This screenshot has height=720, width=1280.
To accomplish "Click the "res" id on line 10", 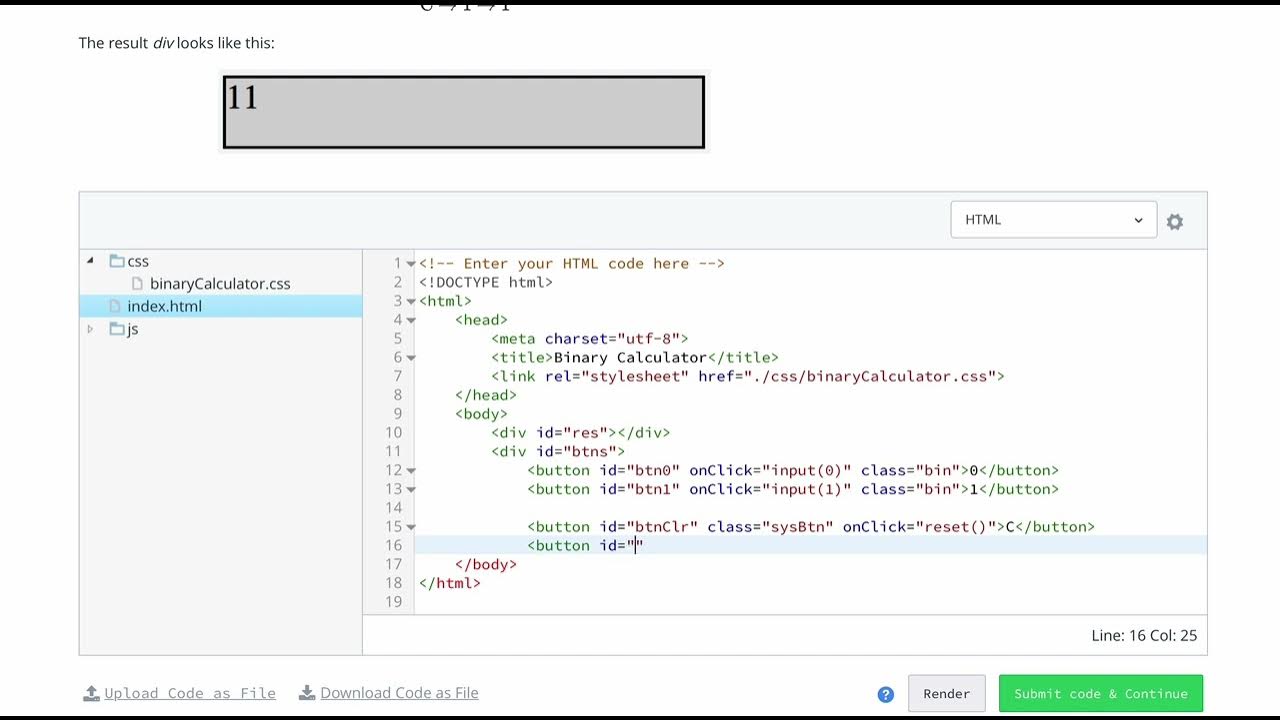I will pos(585,432).
